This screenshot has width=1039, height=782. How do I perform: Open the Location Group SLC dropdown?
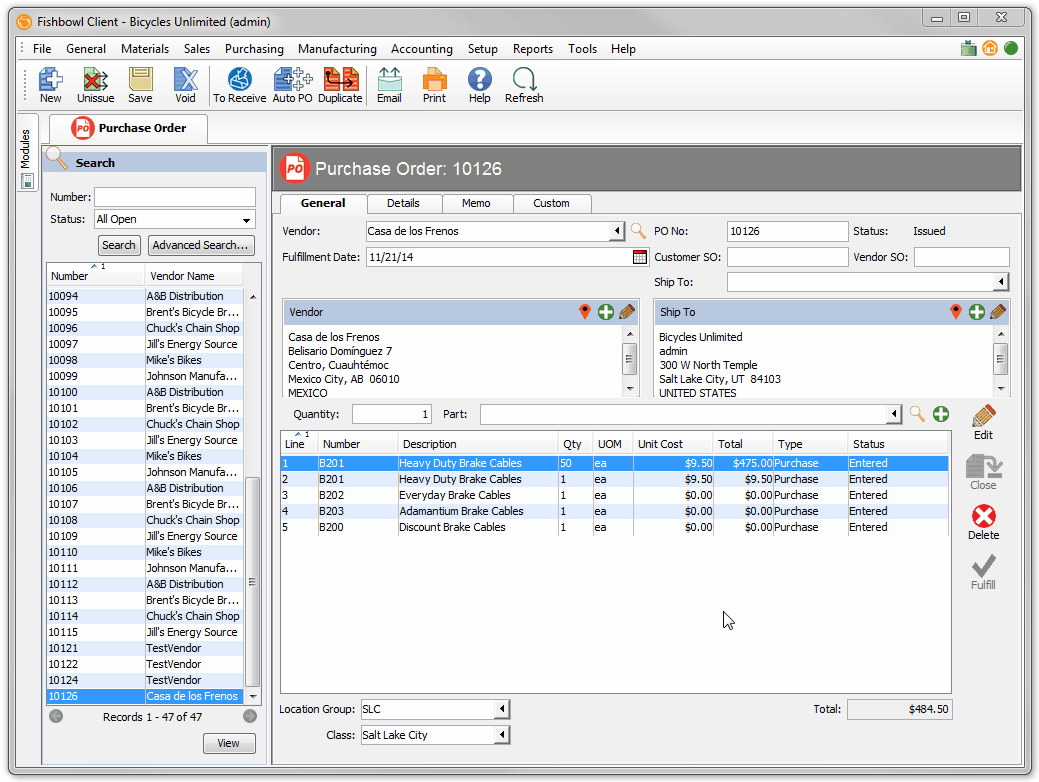pyautogui.click(x=502, y=709)
